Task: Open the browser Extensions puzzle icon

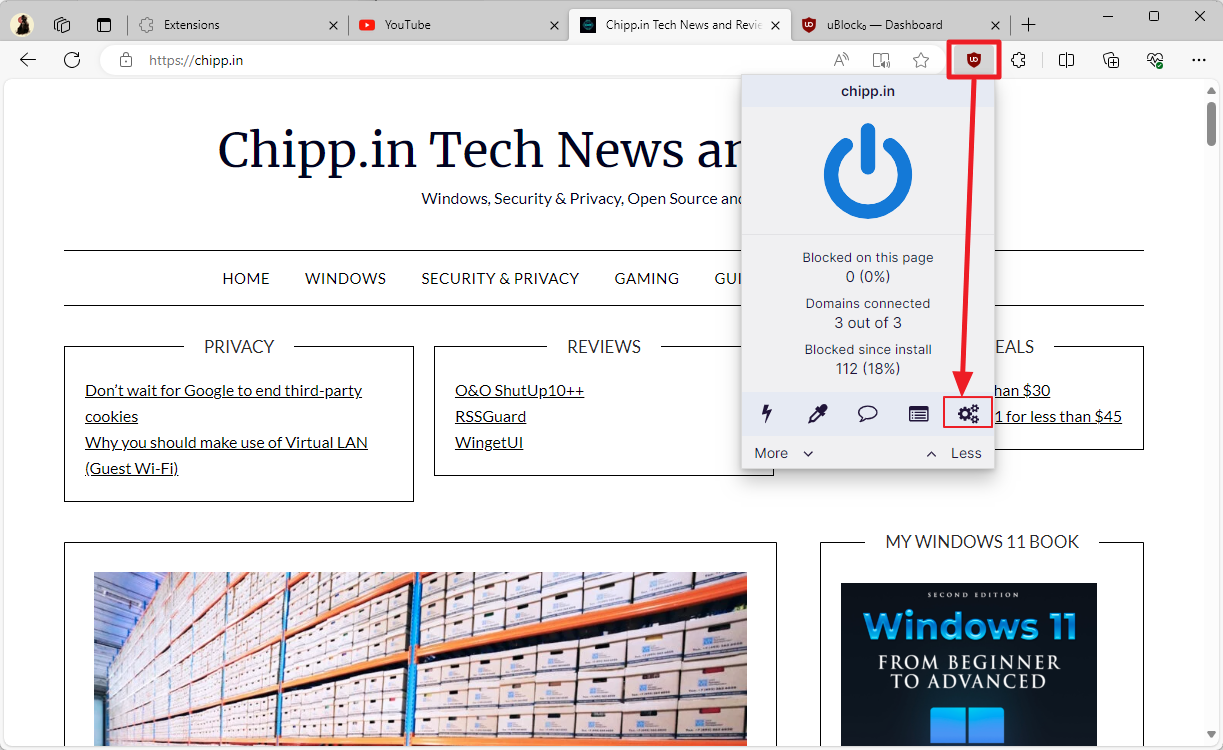Action: point(1018,60)
